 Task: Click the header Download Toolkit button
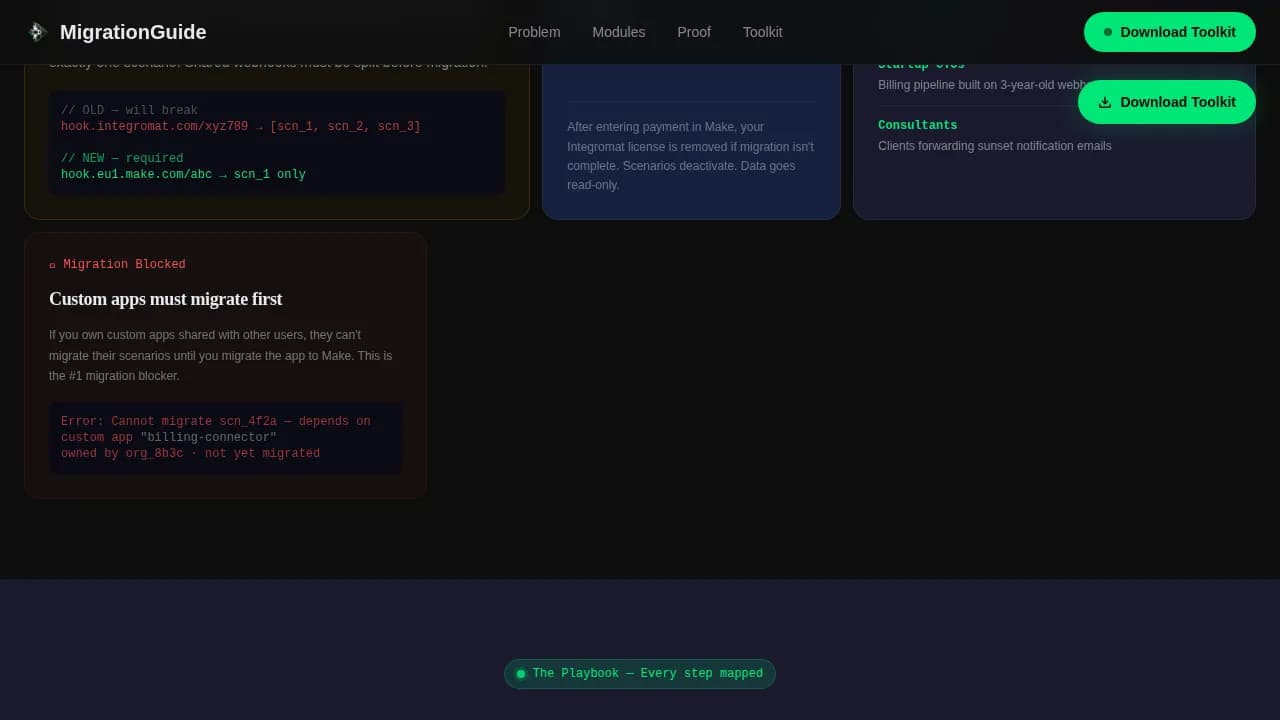point(1170,32)
